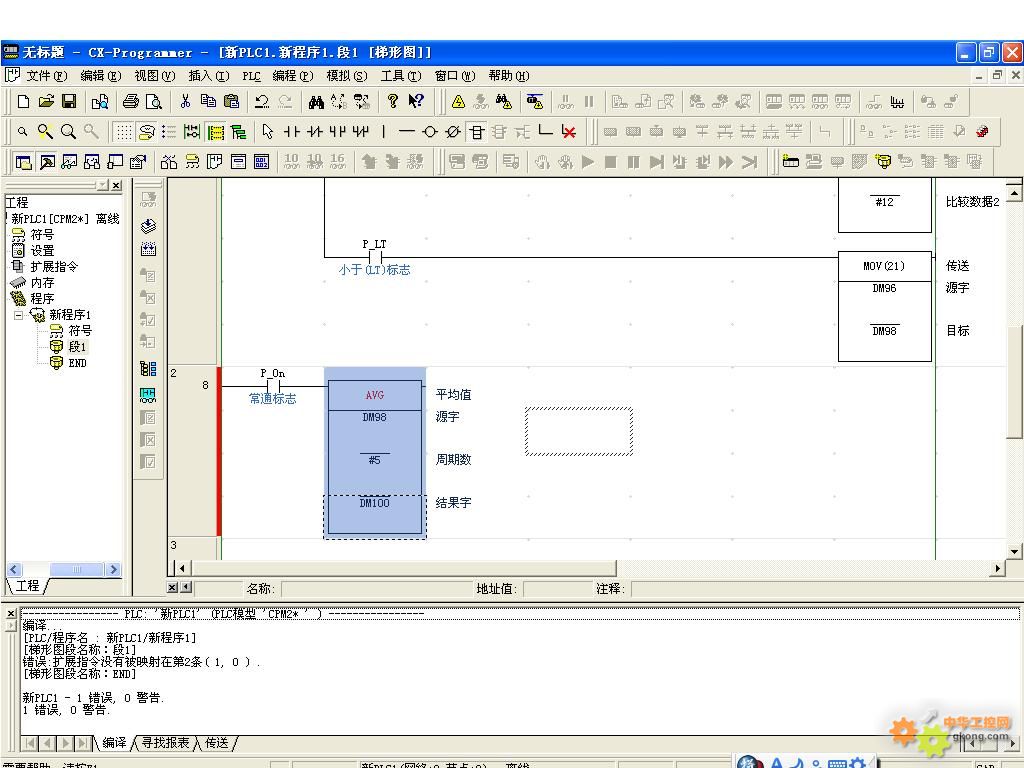This screenshot has width=1024, height=768.
Task: Select 内存 in the project tree
Action: [42, 283]
